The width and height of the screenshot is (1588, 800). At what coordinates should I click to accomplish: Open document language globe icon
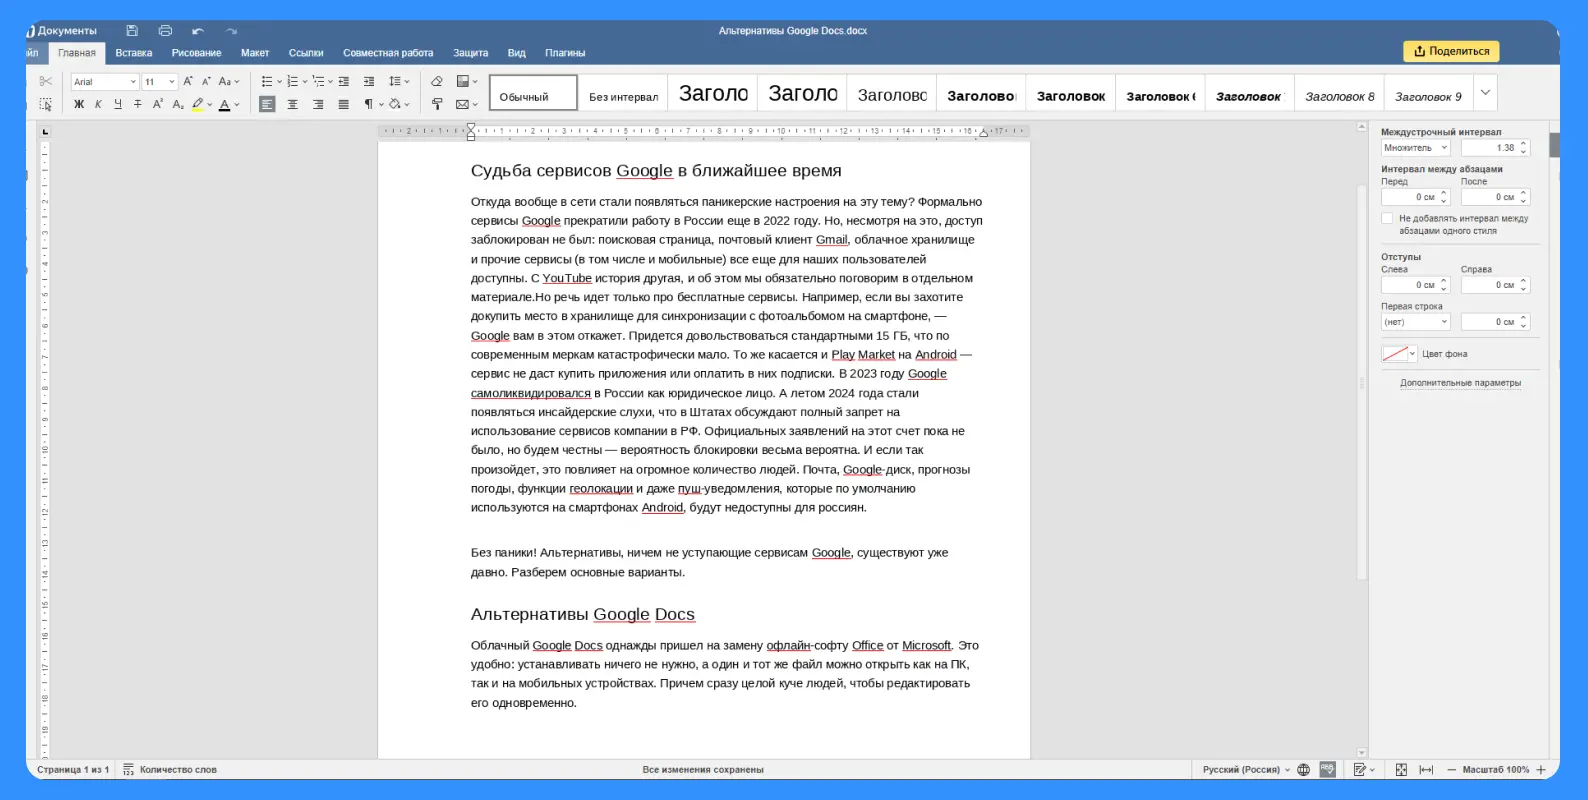point(1303,769)
